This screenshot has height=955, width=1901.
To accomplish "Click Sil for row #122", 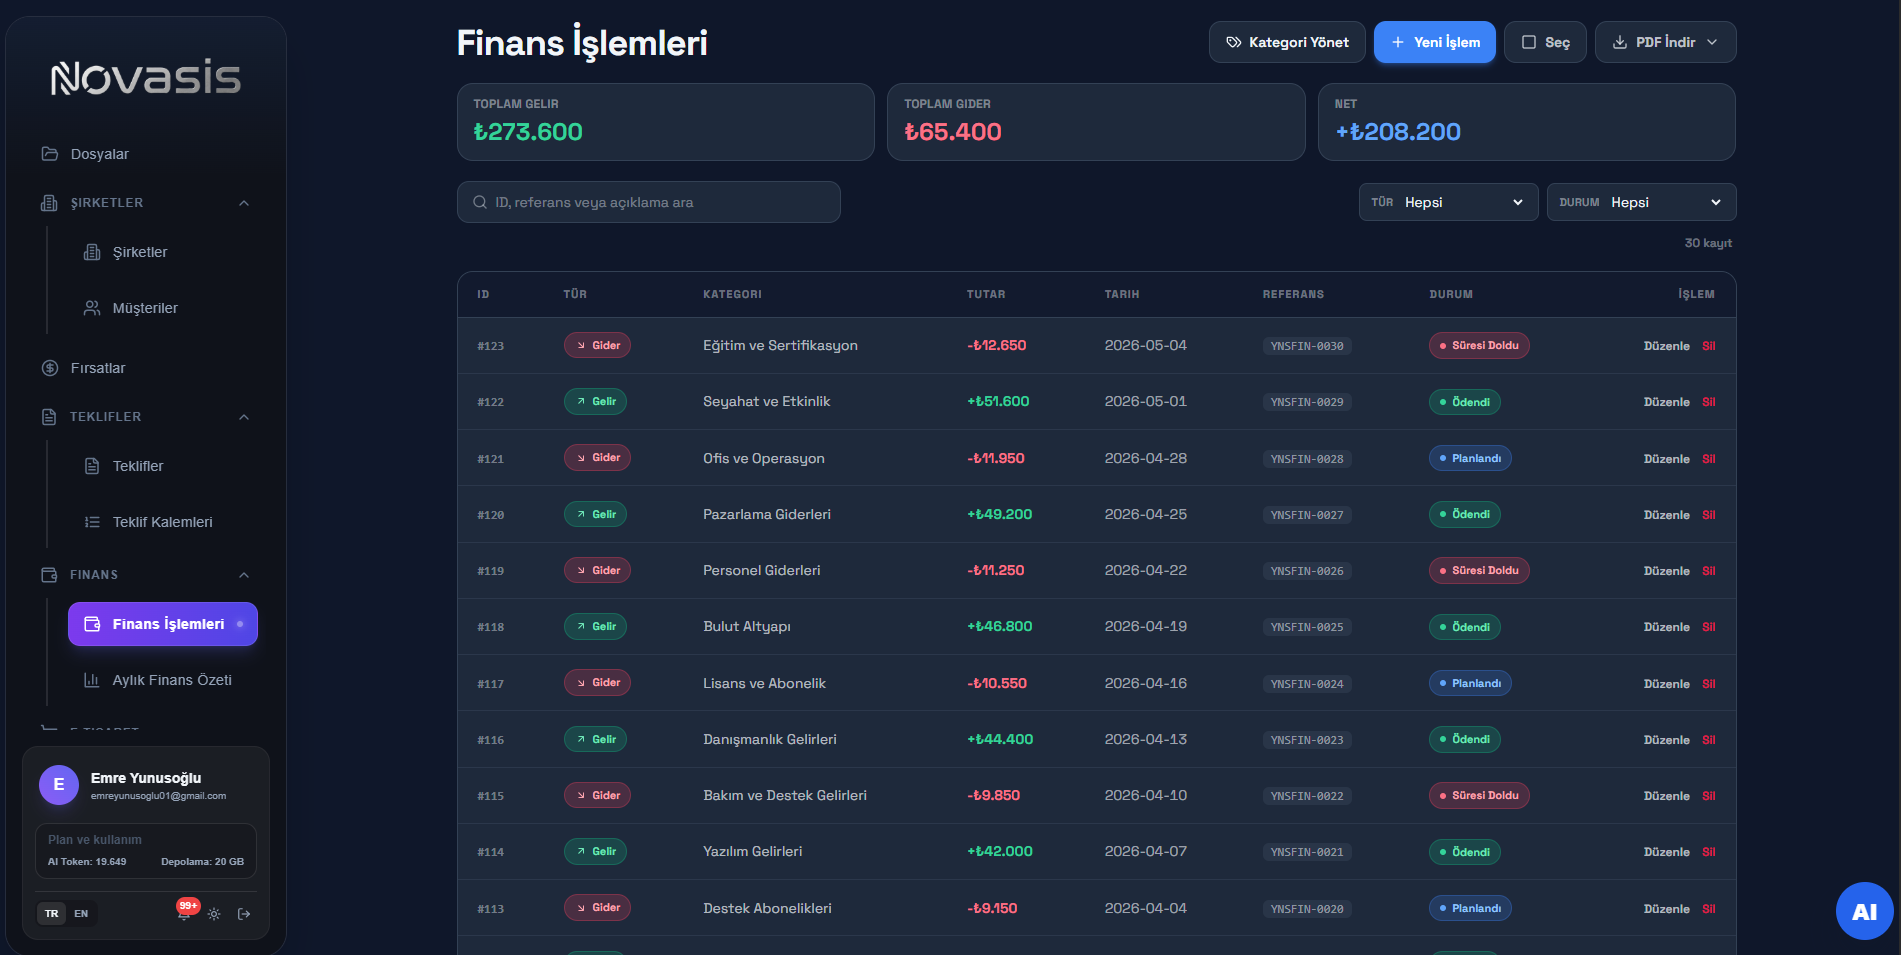I will (x=1709, y=402).
